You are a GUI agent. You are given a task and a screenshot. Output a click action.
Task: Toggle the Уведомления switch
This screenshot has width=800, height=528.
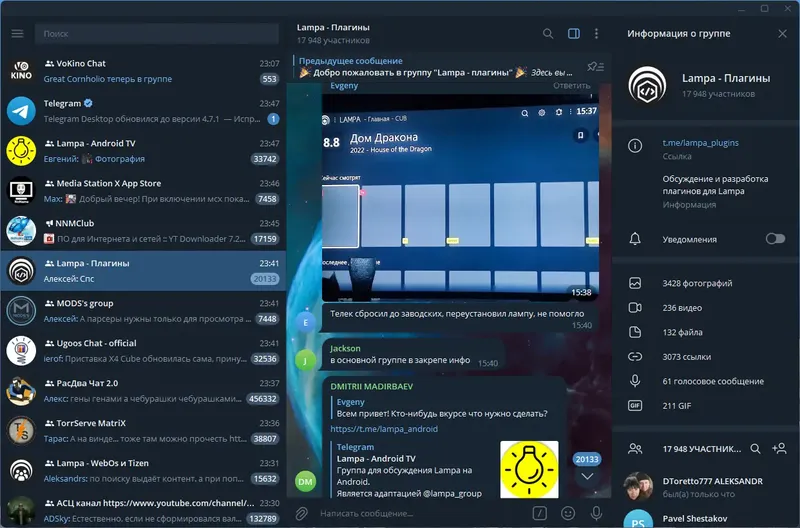coord(775,239)
